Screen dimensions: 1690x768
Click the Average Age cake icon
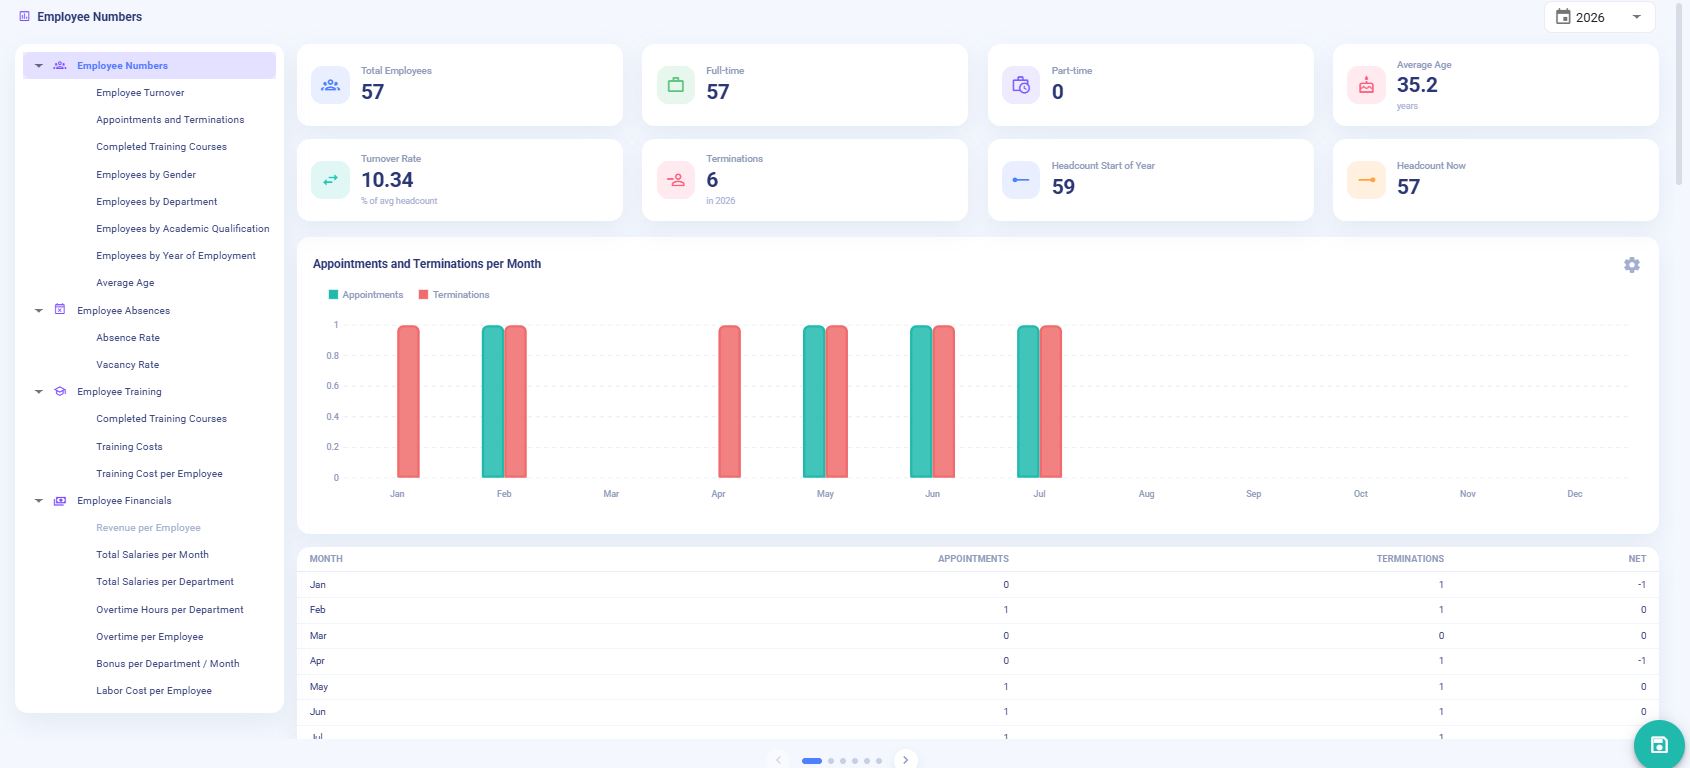click(x=1366, y=85)
